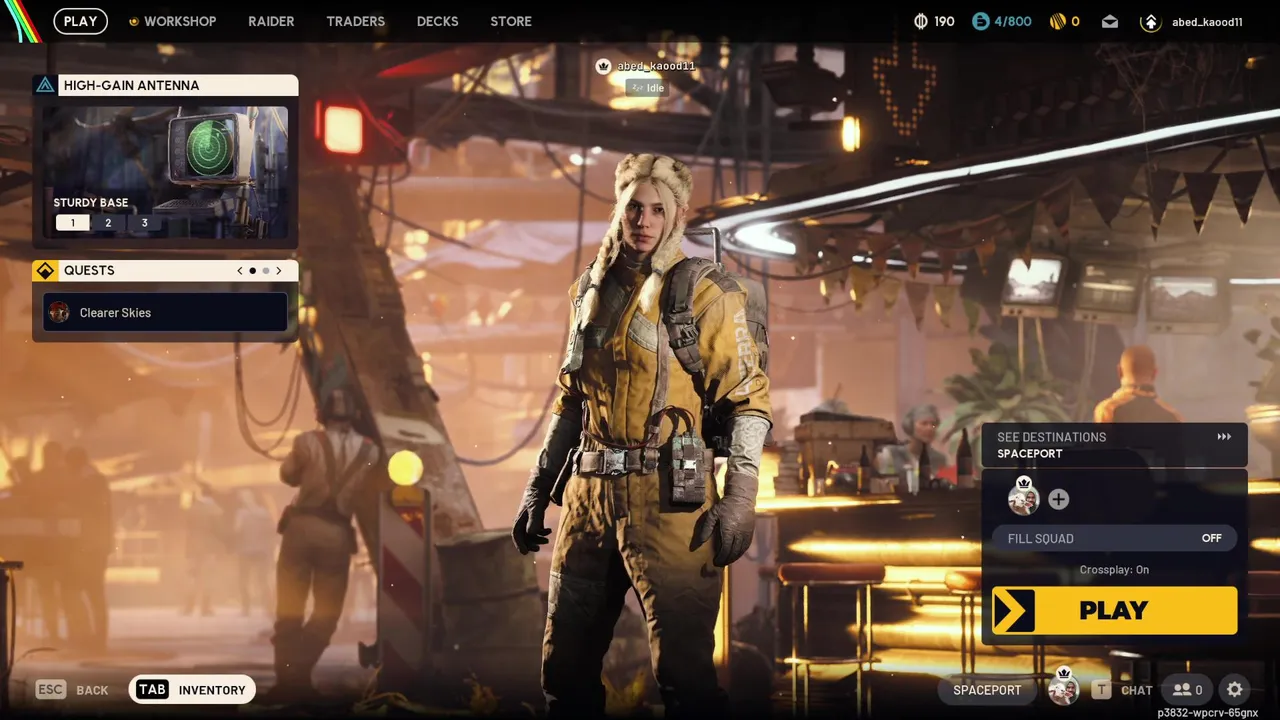Open the Clearer Skies quest
The width and height of the screenshot is (1280, 720).
point(165,312)
